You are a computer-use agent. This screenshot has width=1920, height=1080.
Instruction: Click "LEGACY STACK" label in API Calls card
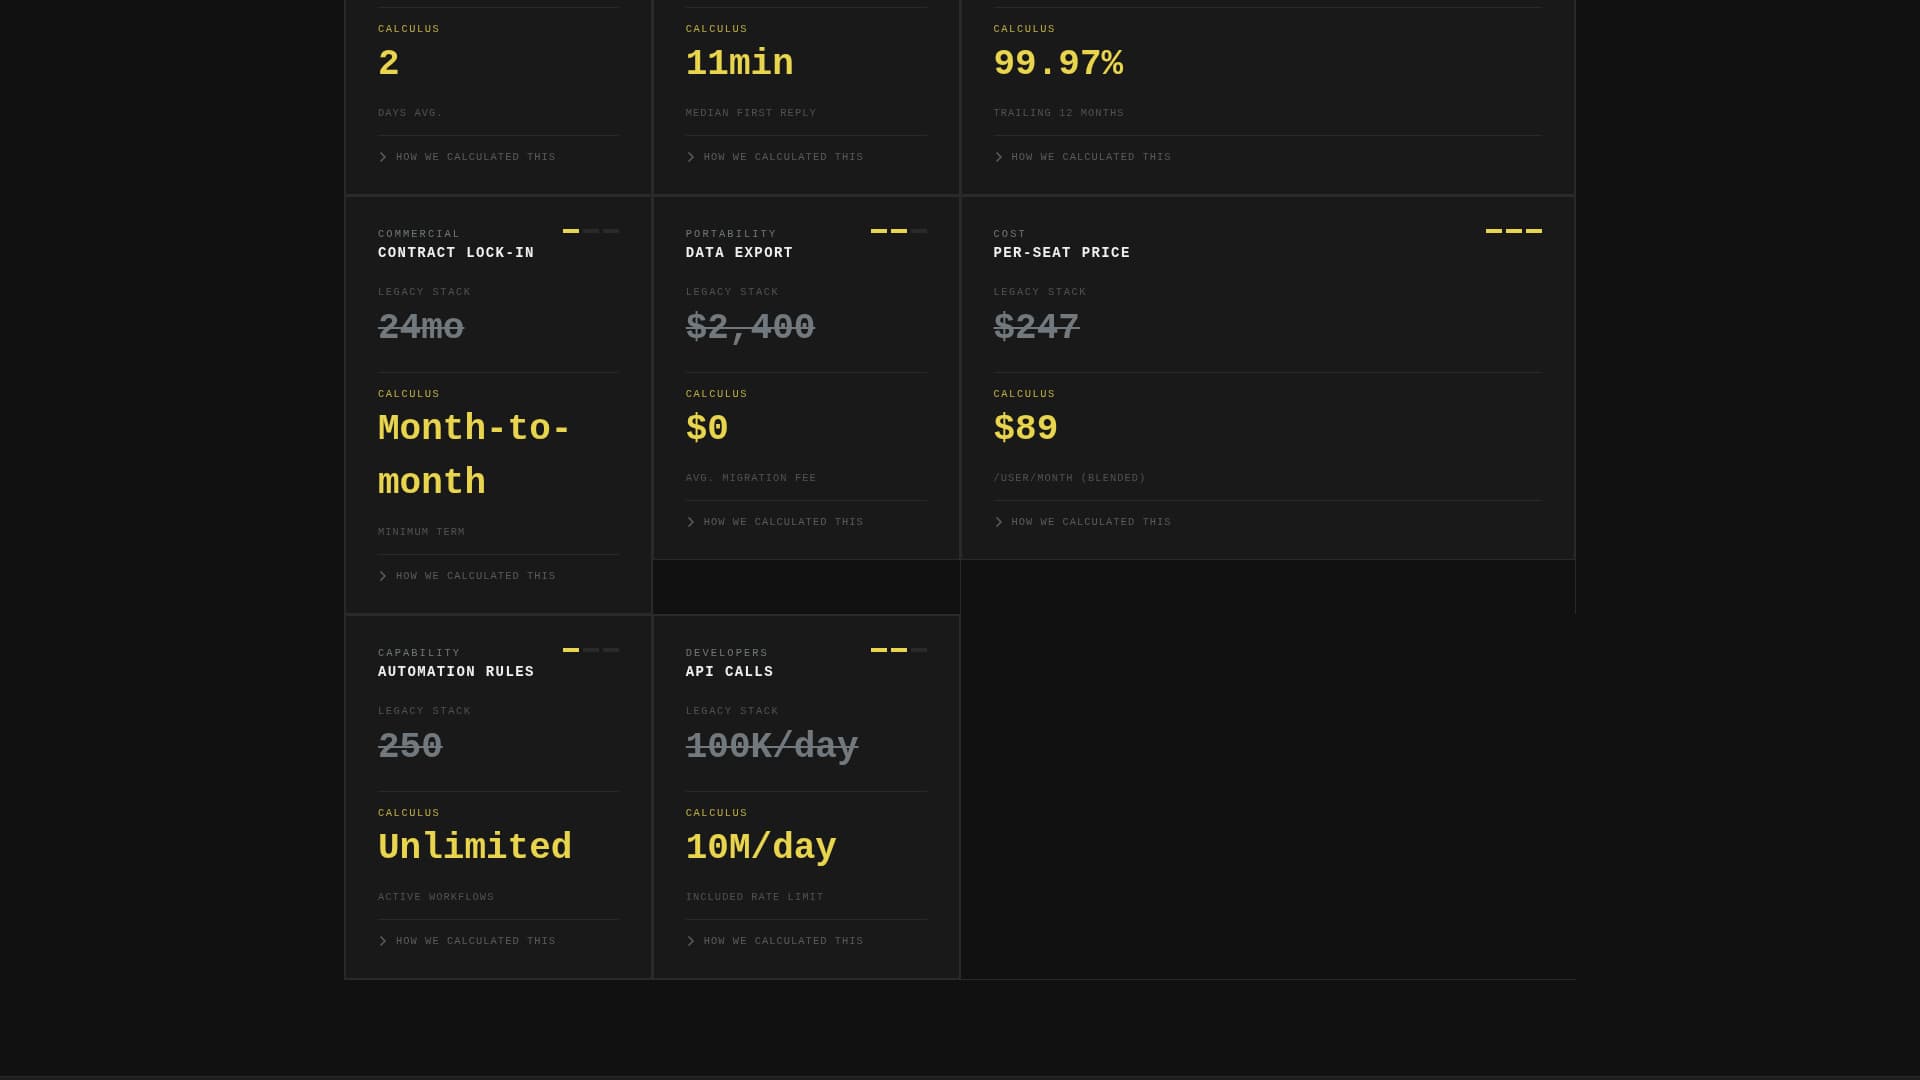tap(732, 711)
